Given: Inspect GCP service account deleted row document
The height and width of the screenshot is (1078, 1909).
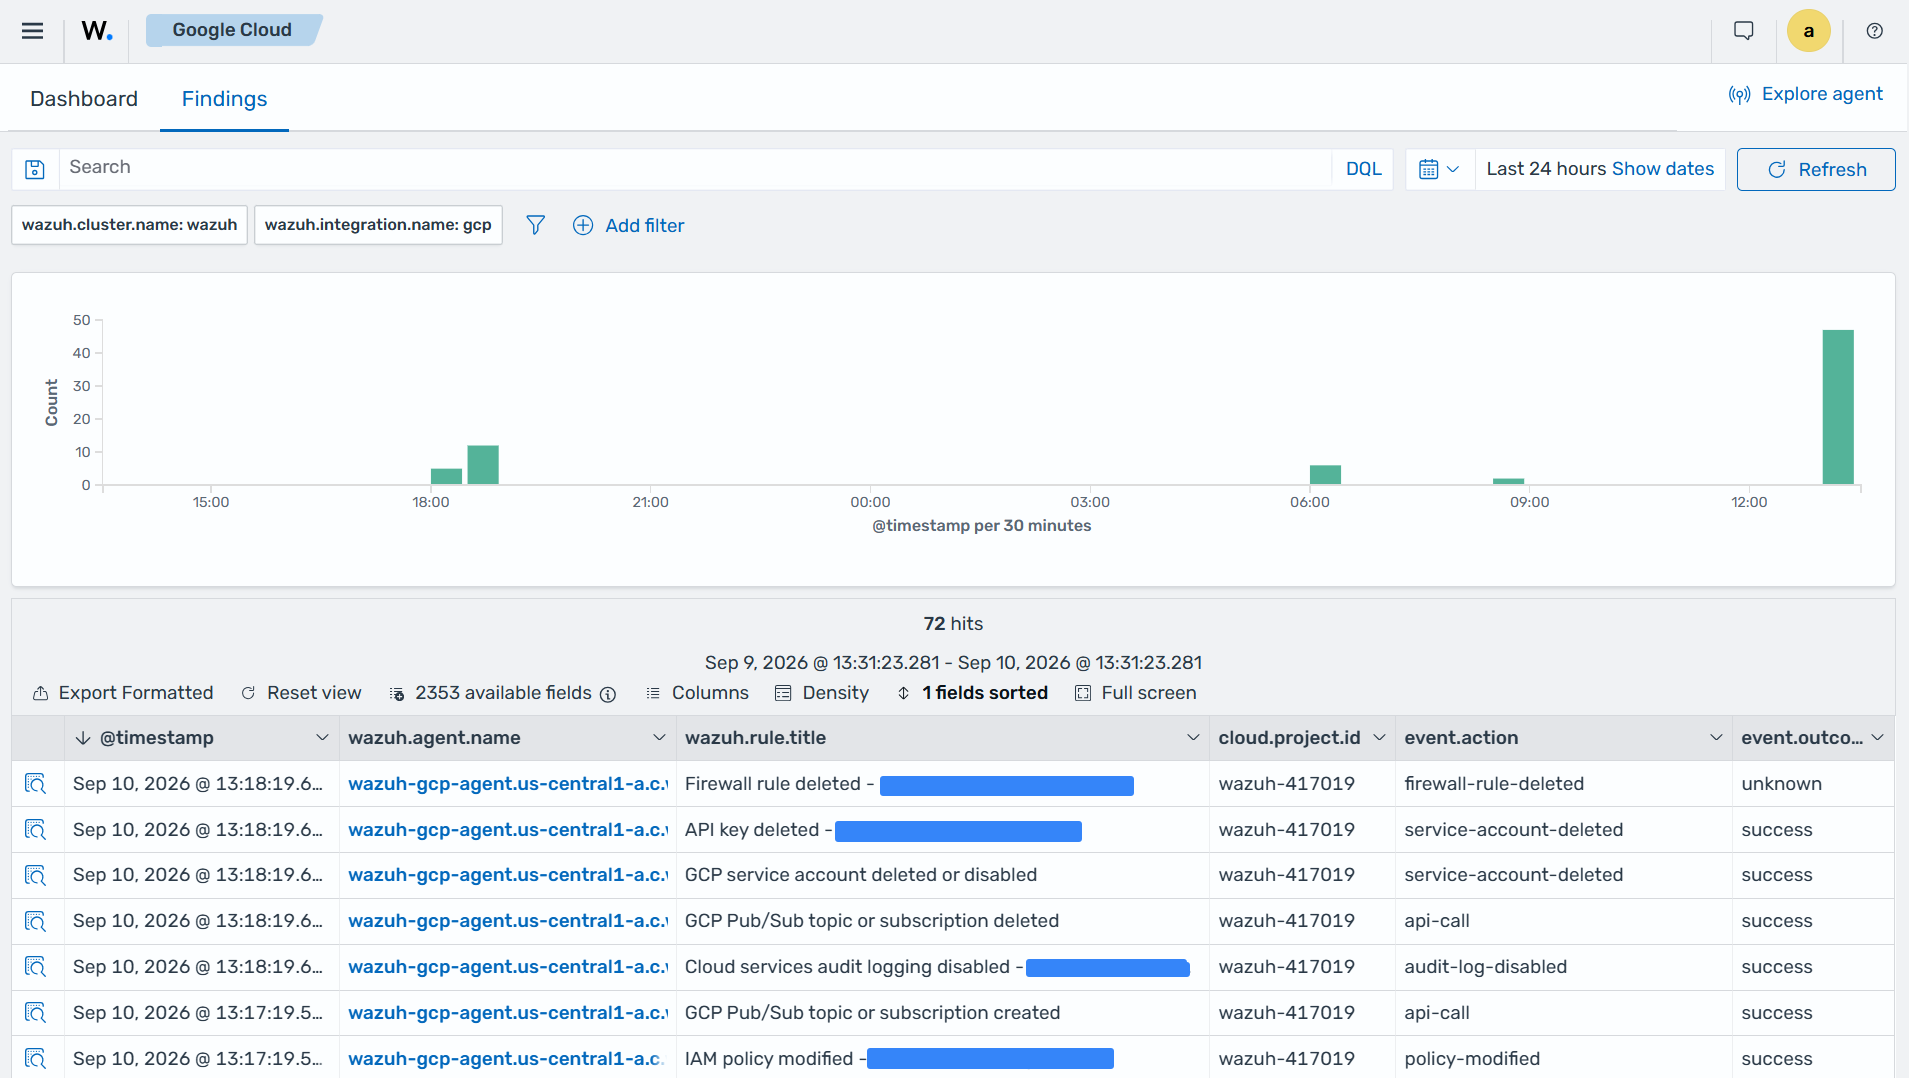Looking at the screenshot, I should pos(36,875).
